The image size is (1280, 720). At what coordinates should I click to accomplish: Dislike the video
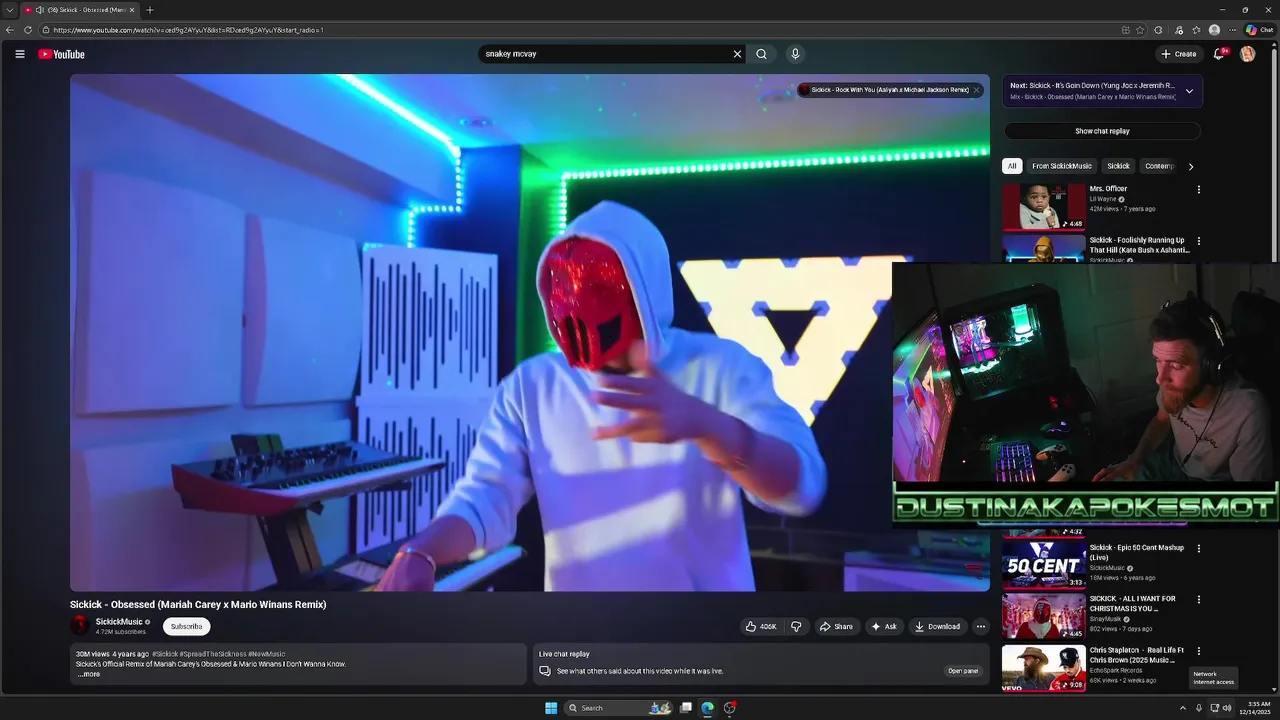pos(796,627)
